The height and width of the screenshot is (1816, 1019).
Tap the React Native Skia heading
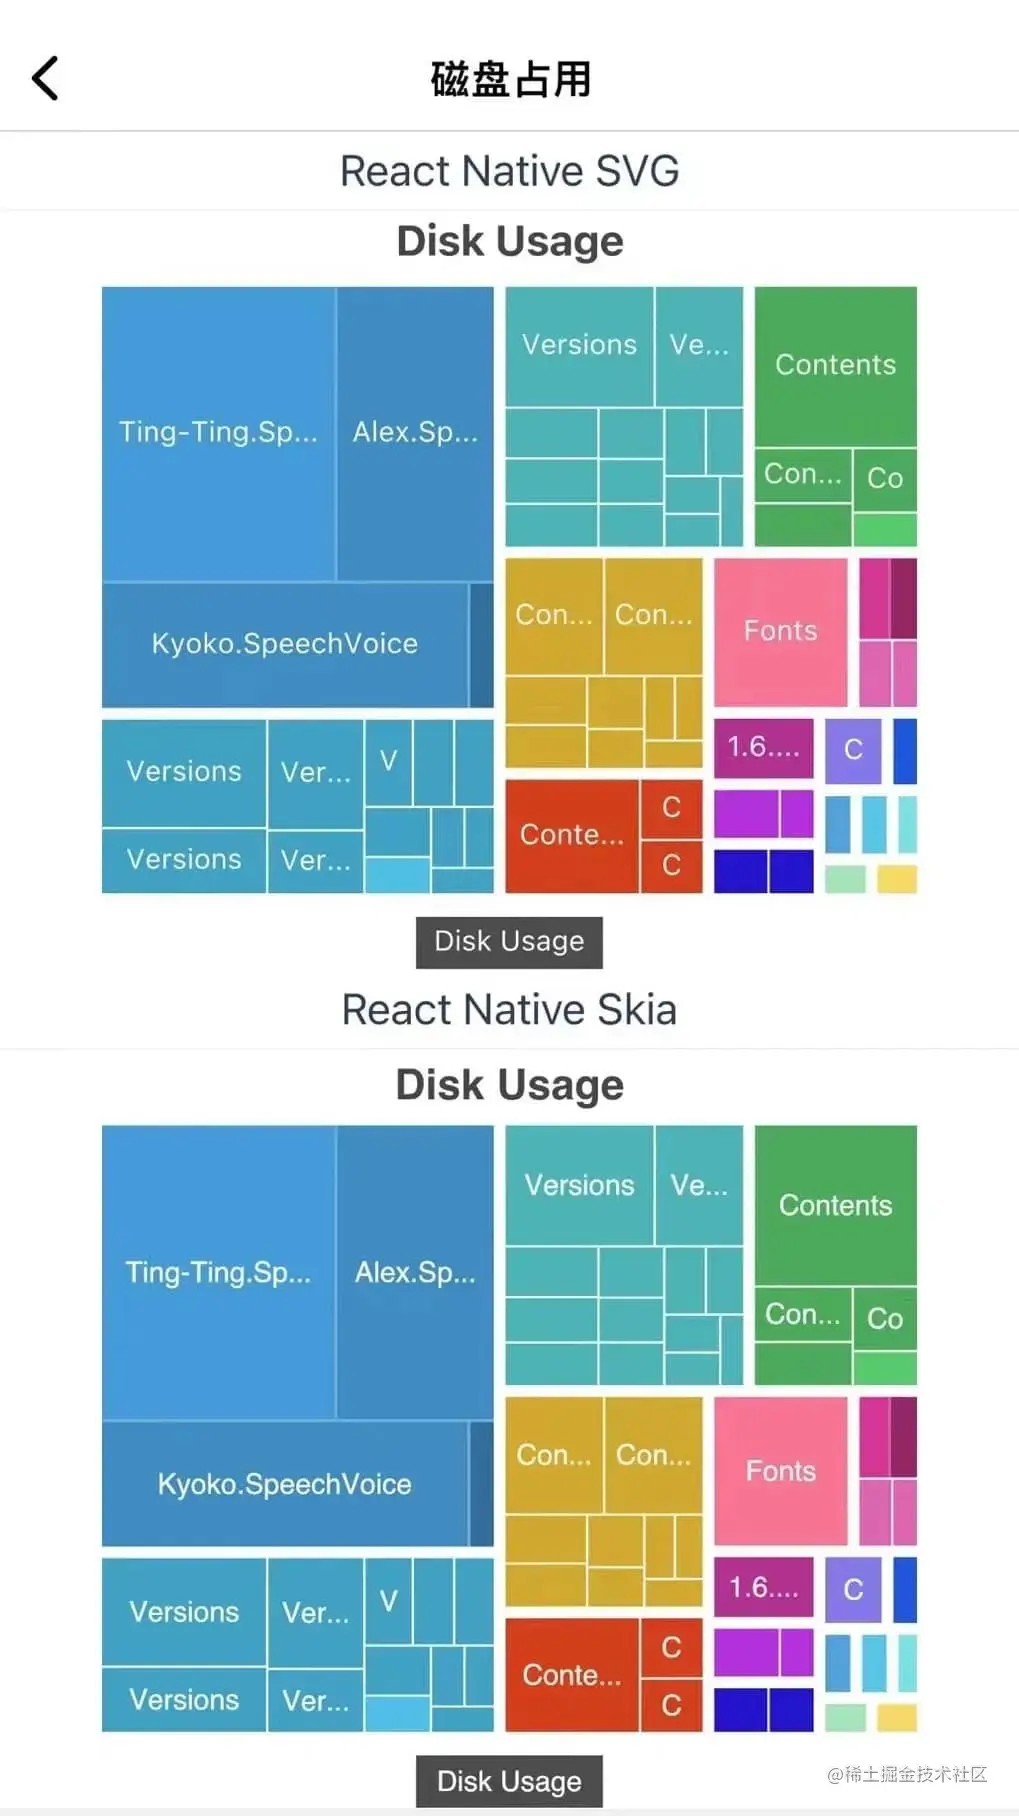pyautogui.click(x=509, y=1009)
